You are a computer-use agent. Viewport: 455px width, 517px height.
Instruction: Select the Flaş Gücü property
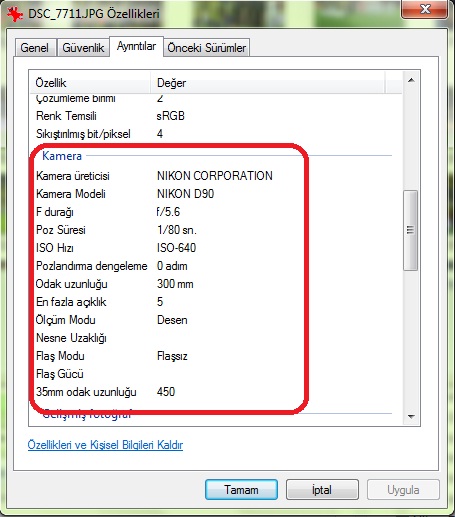coord(60,374)
